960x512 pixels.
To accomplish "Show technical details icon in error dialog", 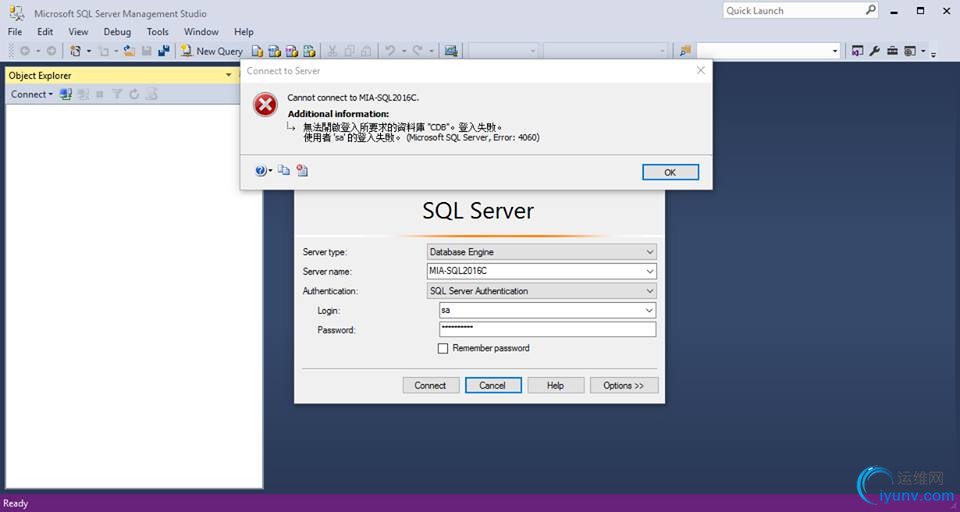I will click(x=302, y=170).
